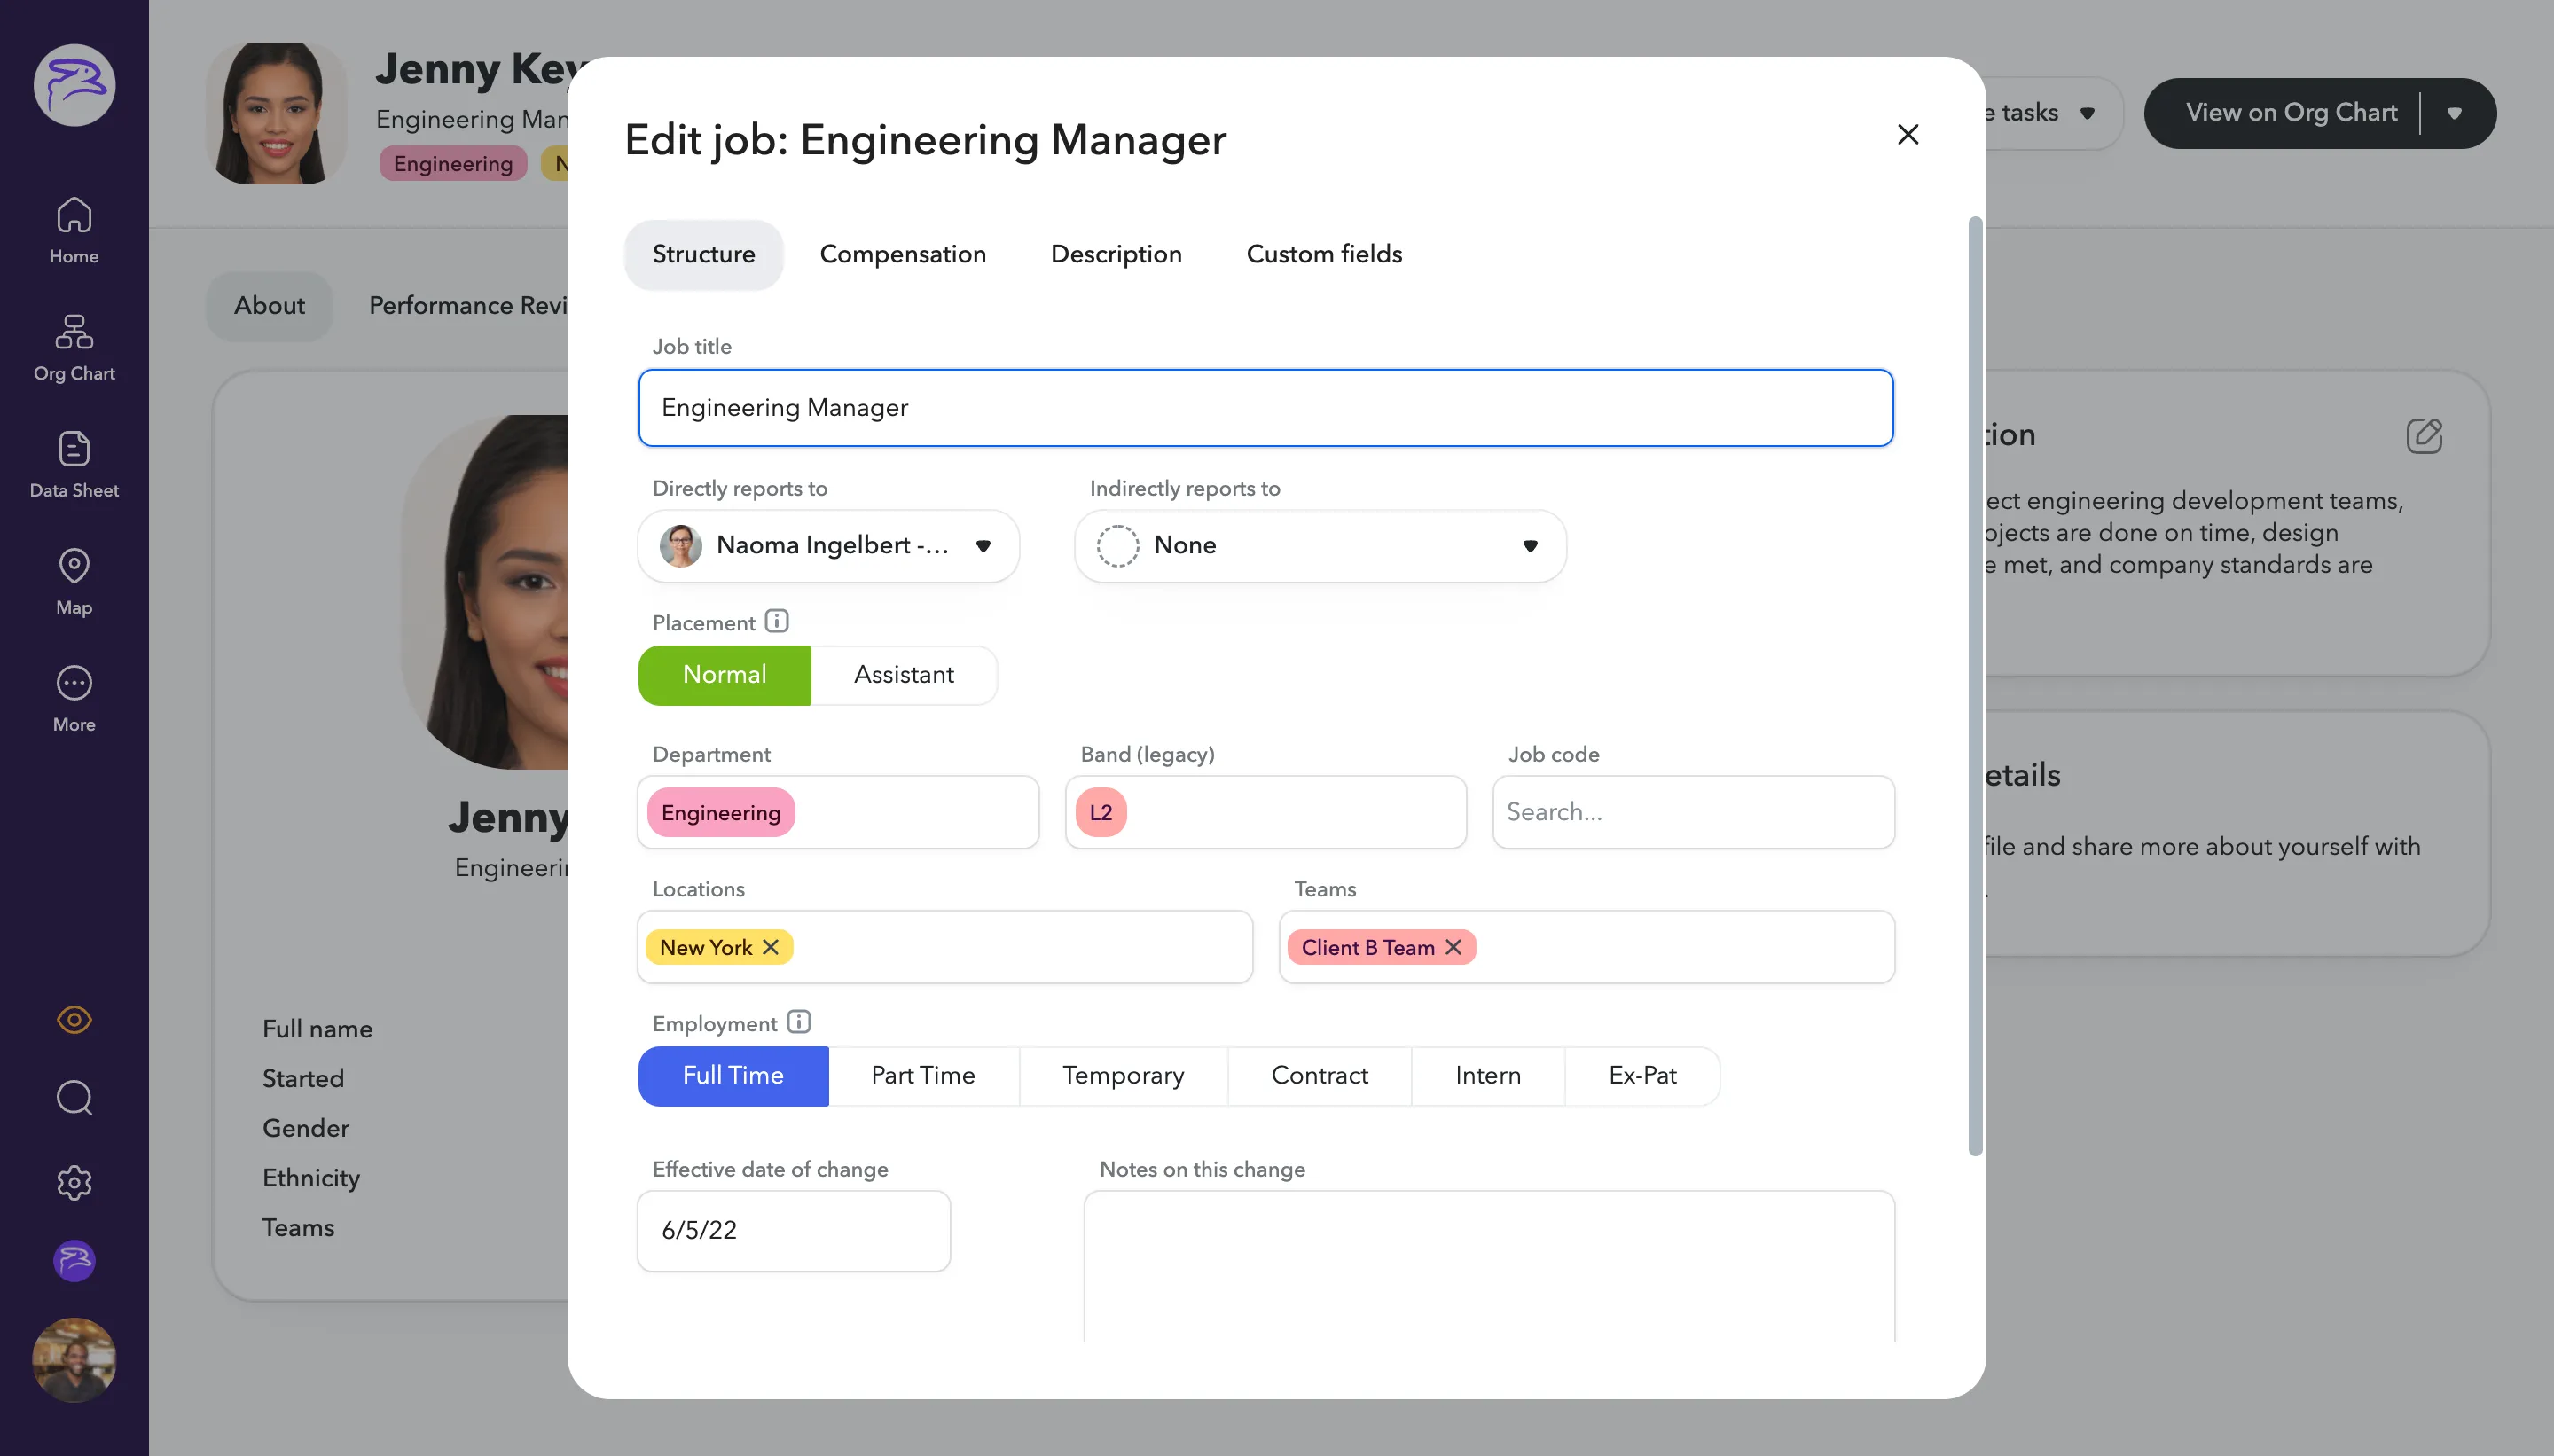The image size is (2554, 1456).
Task: Click the company logo at sidebar top
Action: coord(74,84)
